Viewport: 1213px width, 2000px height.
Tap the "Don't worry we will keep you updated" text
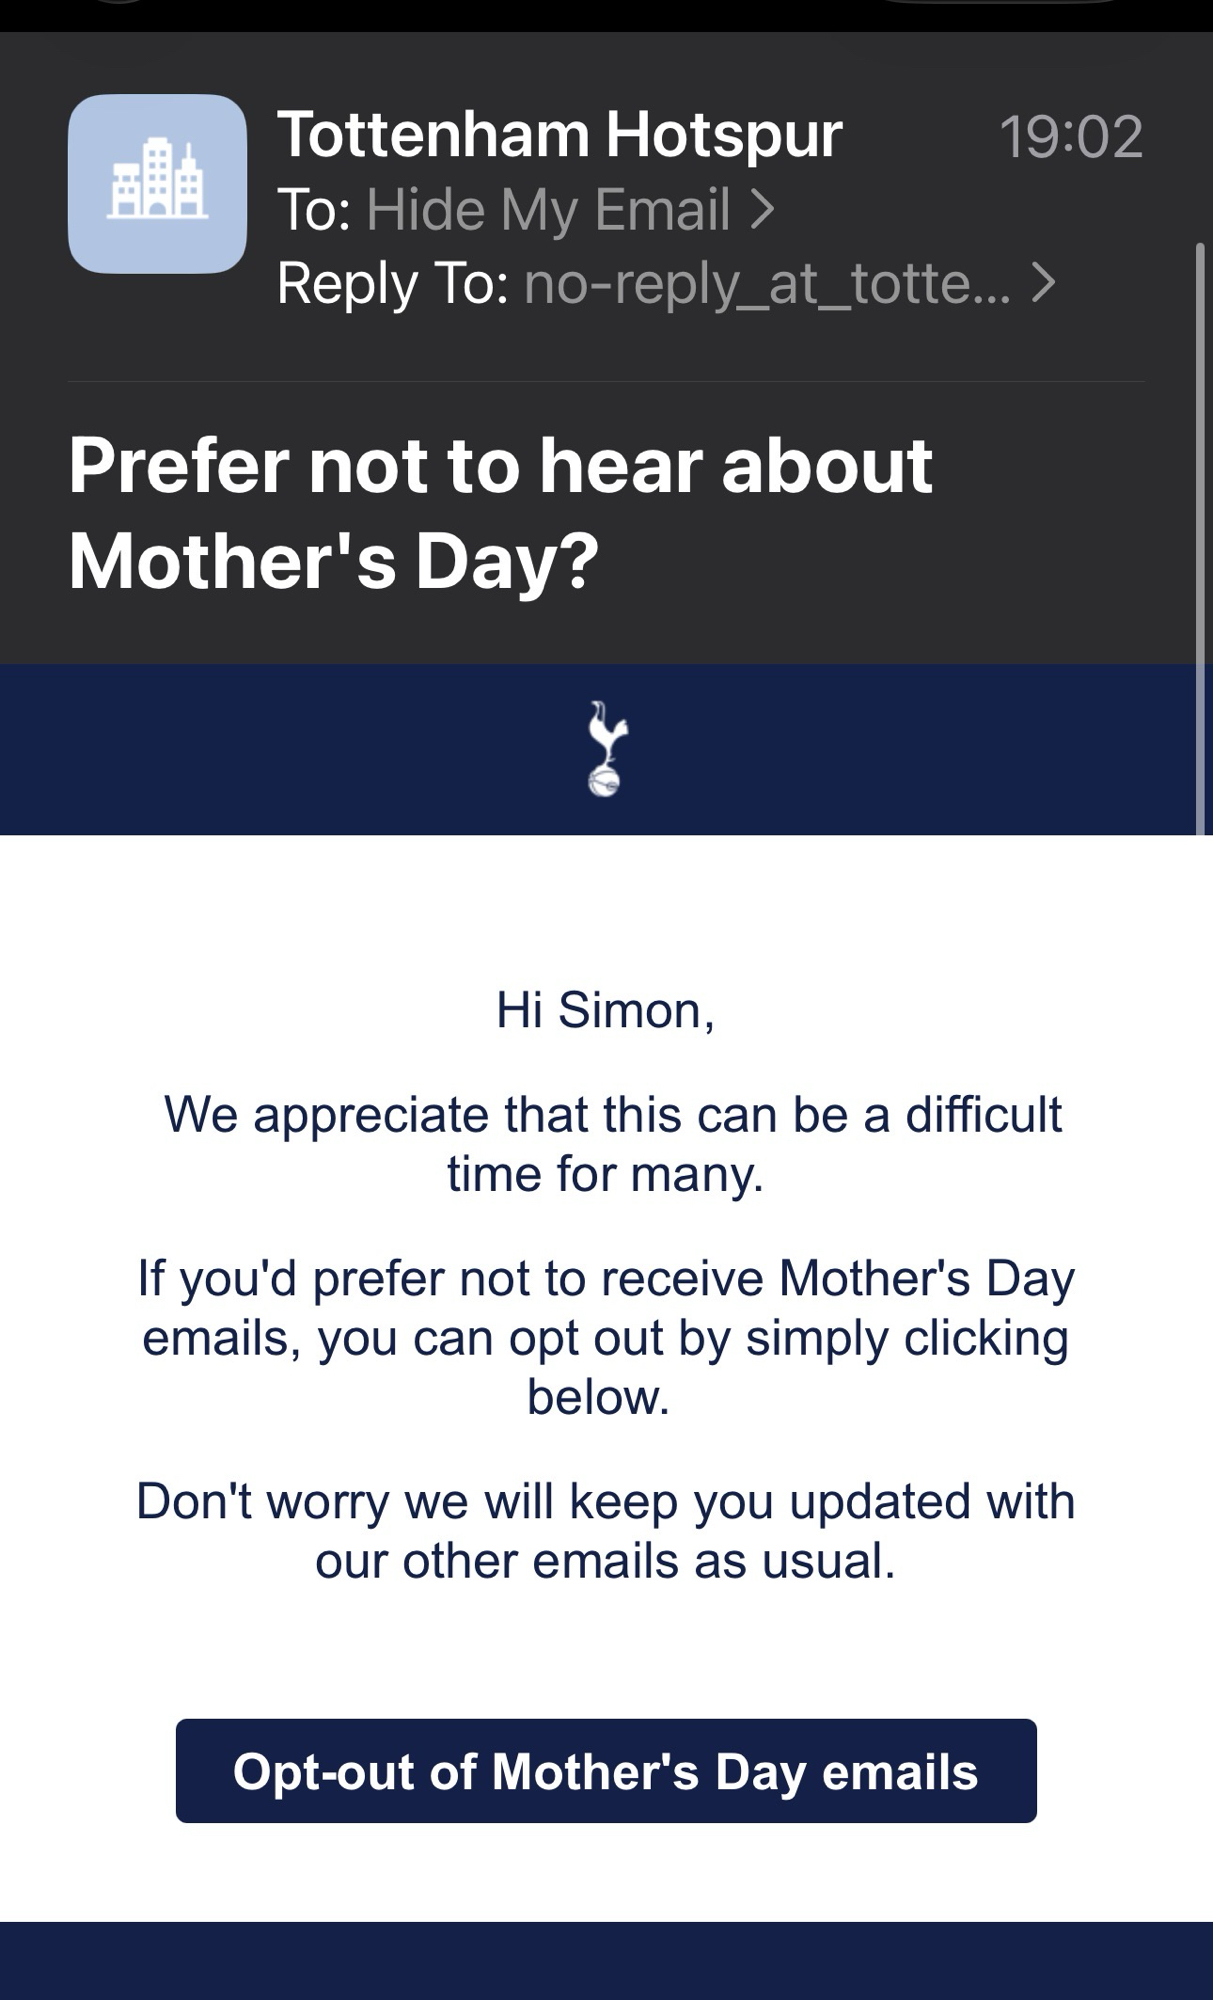click(x=606, y=1530)
